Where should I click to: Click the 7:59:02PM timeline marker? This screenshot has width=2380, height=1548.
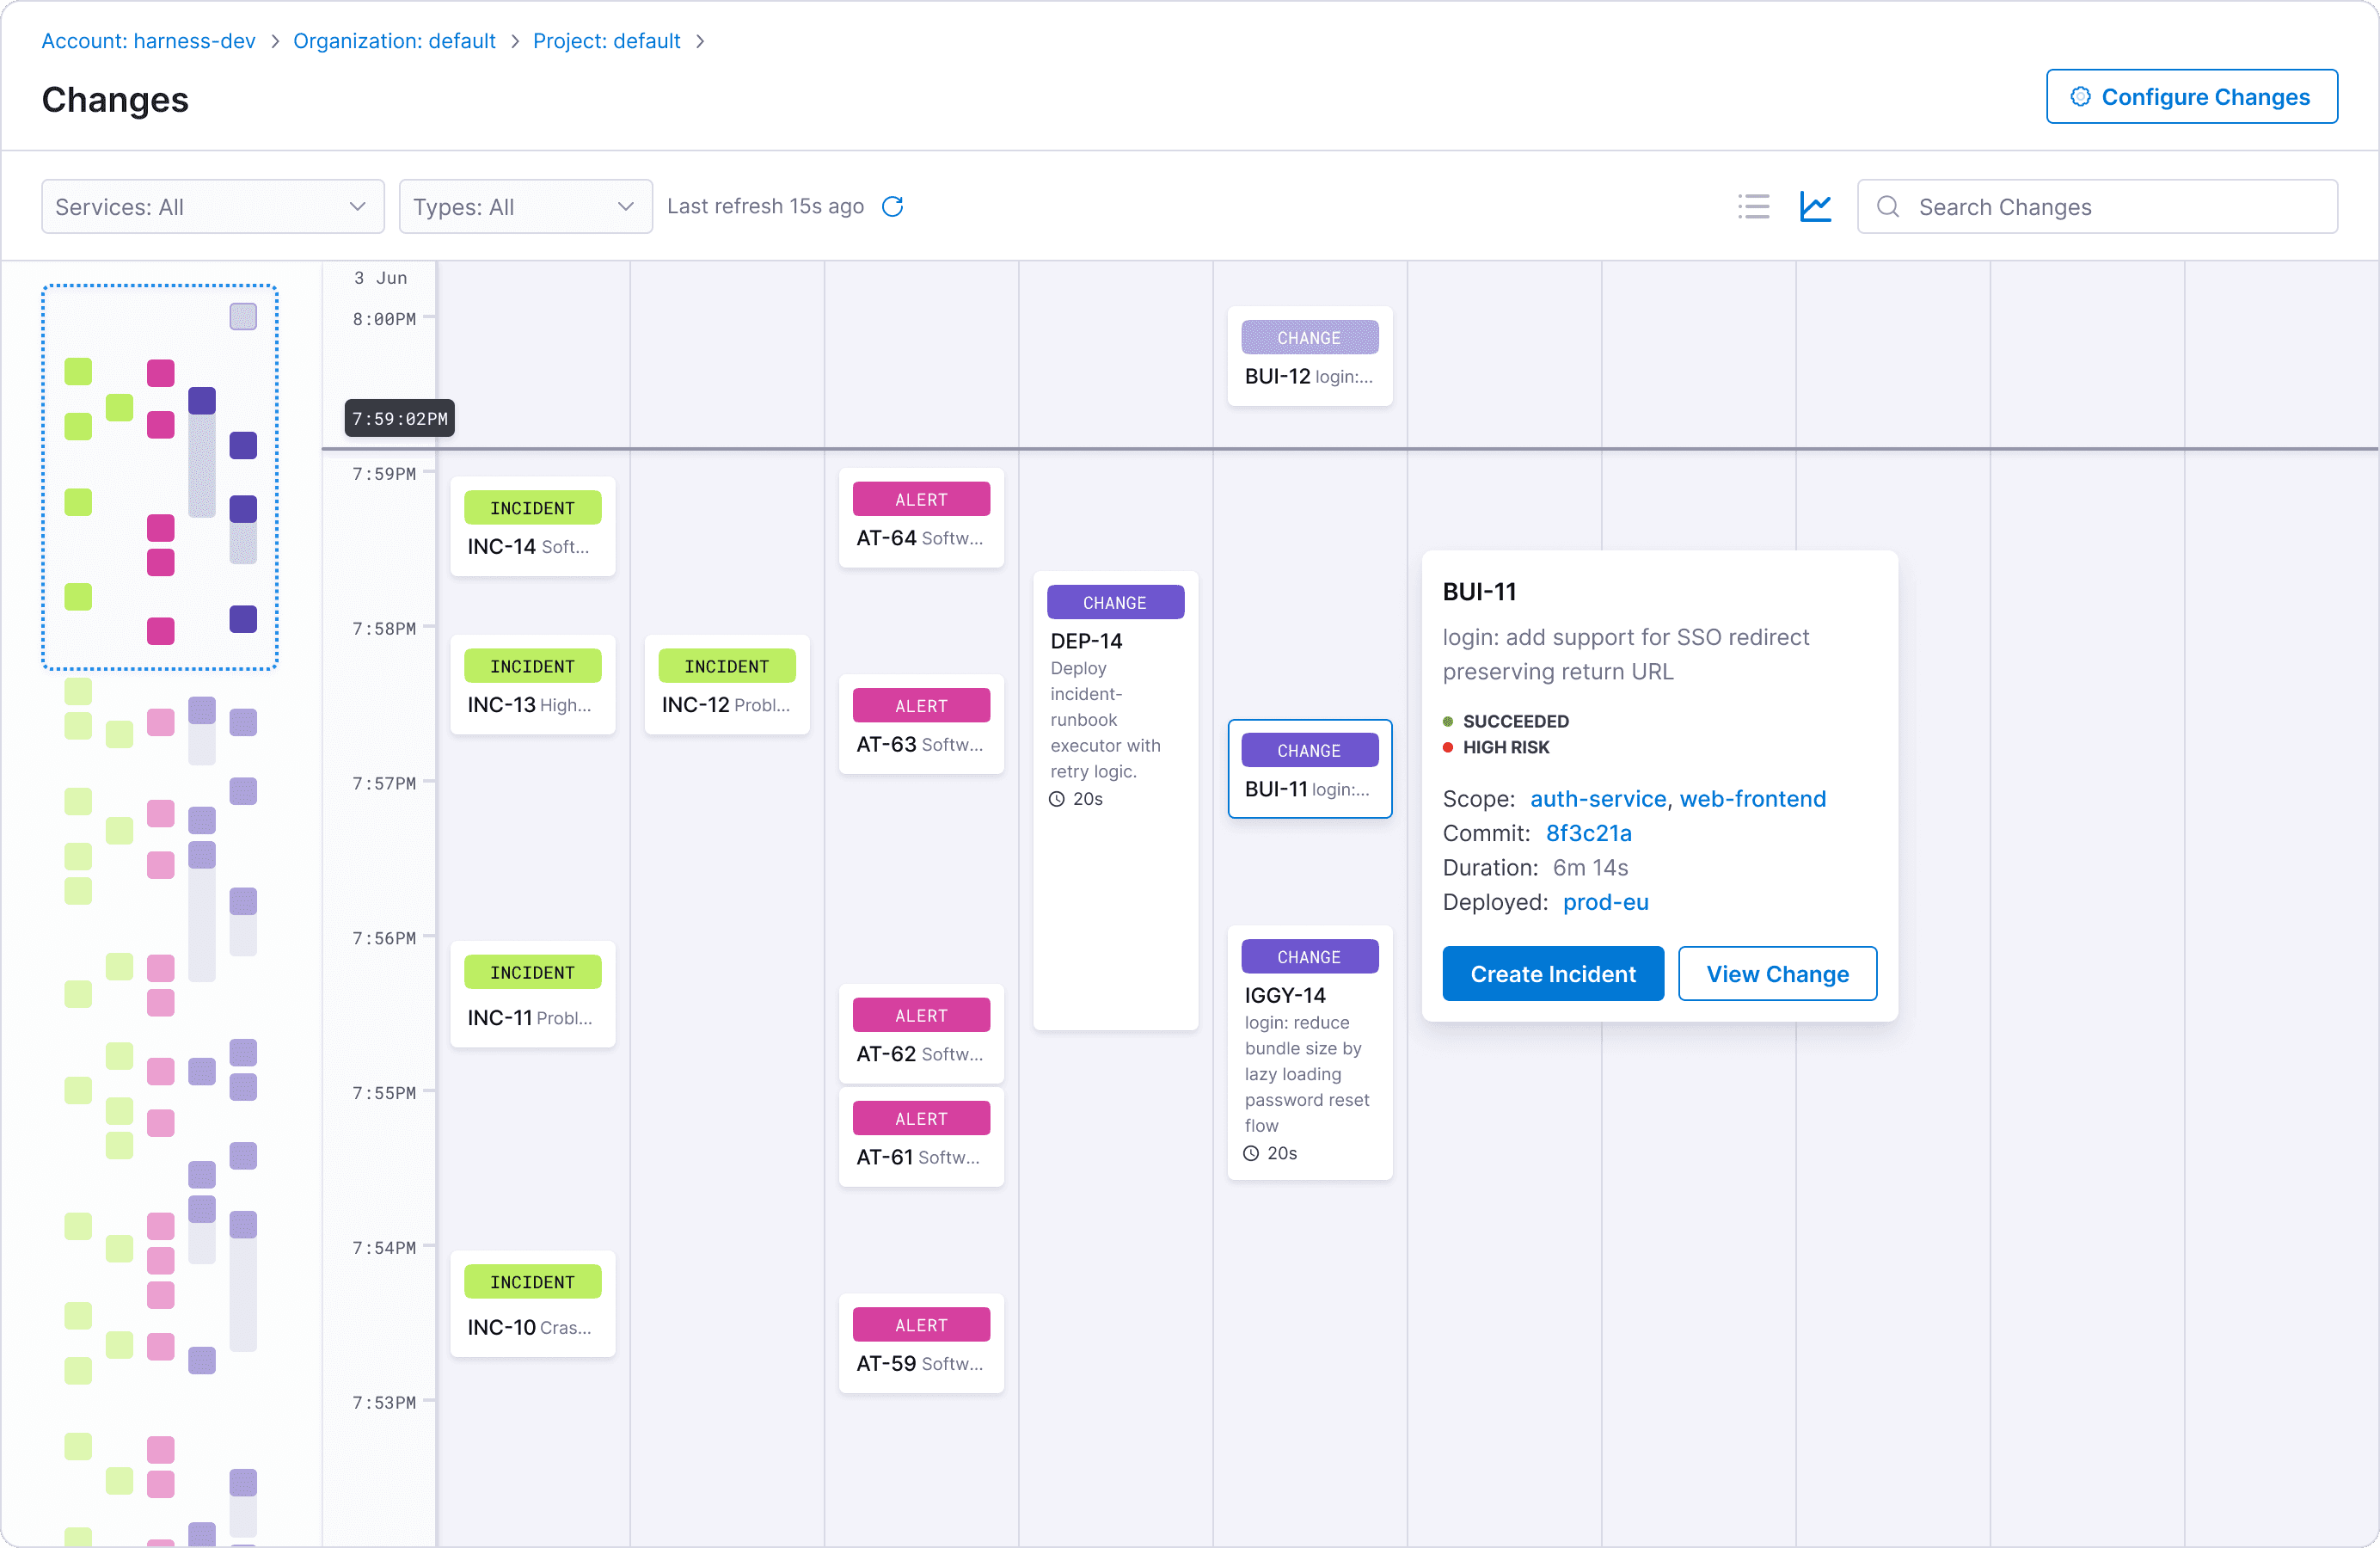[399, 419]
